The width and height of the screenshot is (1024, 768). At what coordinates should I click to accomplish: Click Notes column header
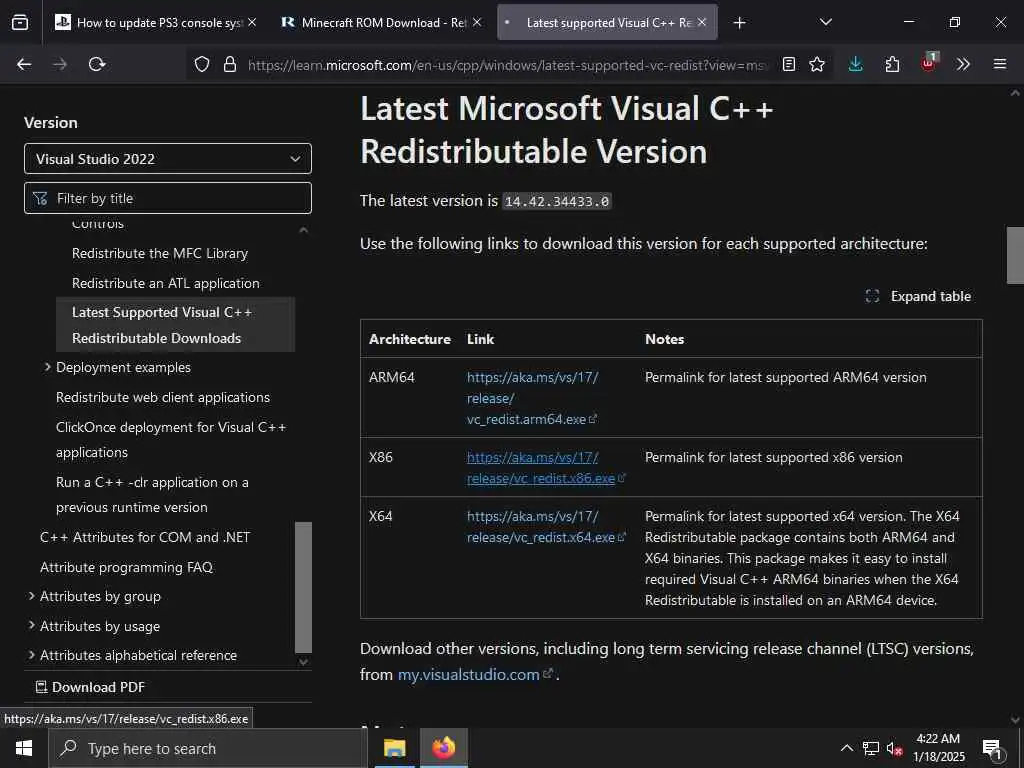664,339
